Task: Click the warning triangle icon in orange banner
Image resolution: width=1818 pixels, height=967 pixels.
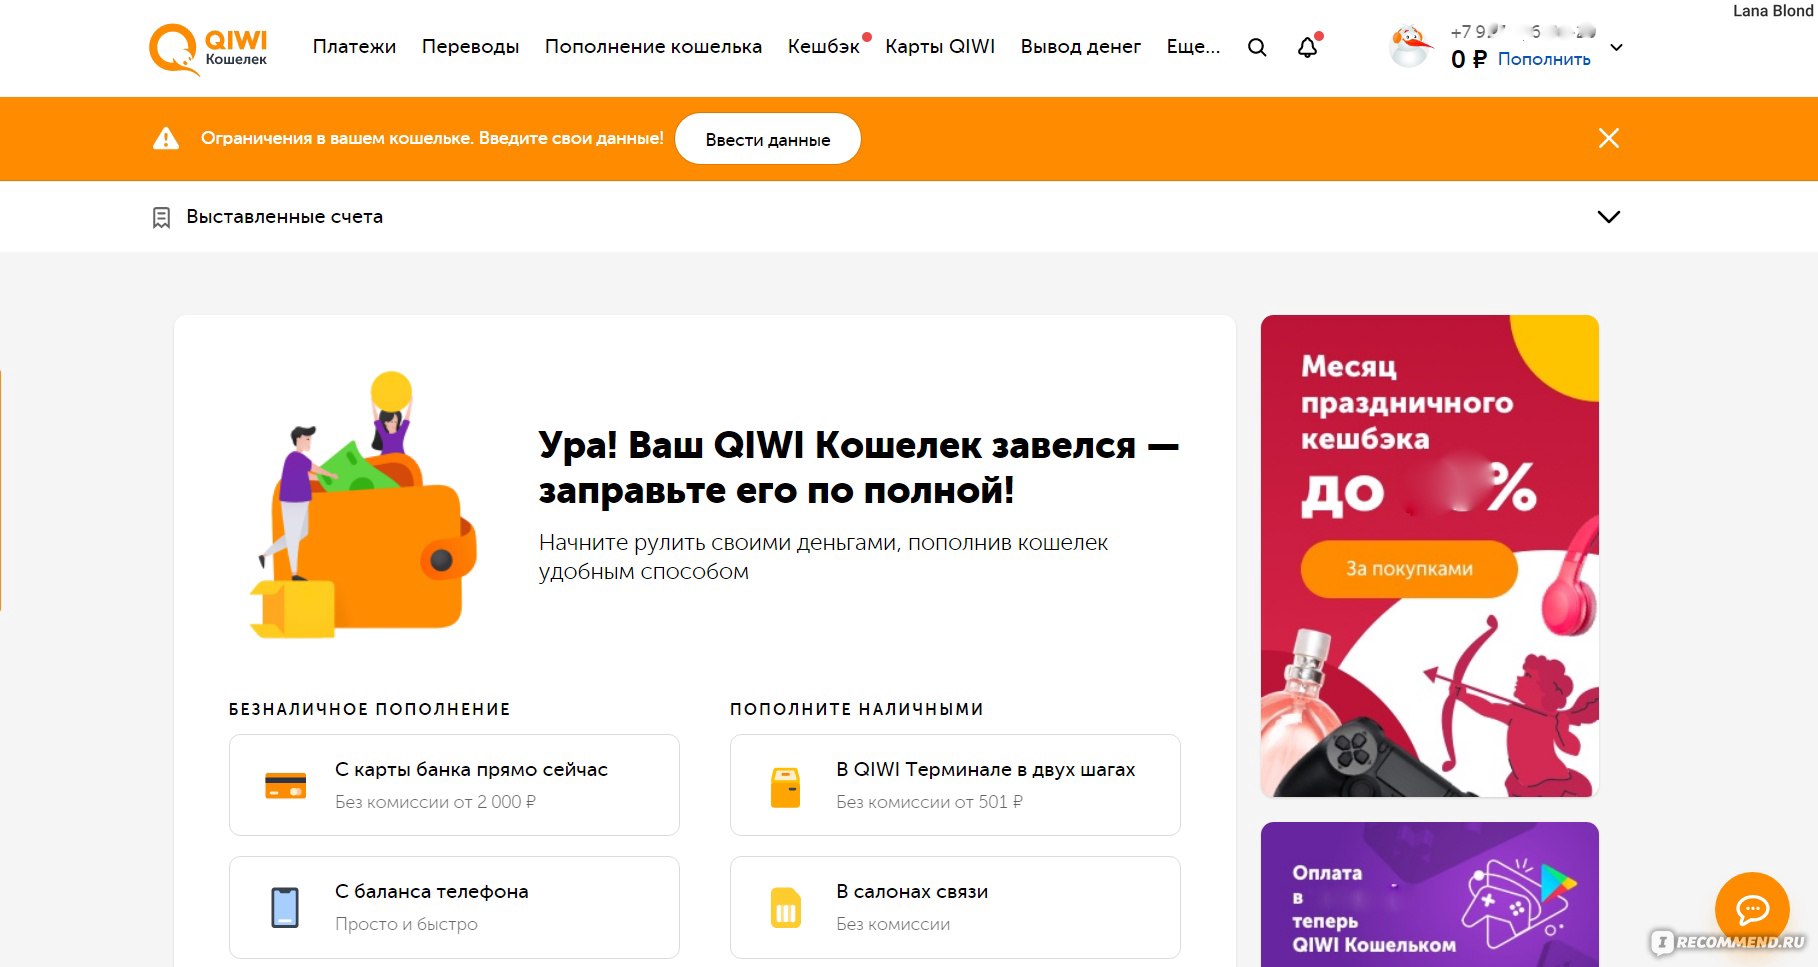Action: [166, 138]
